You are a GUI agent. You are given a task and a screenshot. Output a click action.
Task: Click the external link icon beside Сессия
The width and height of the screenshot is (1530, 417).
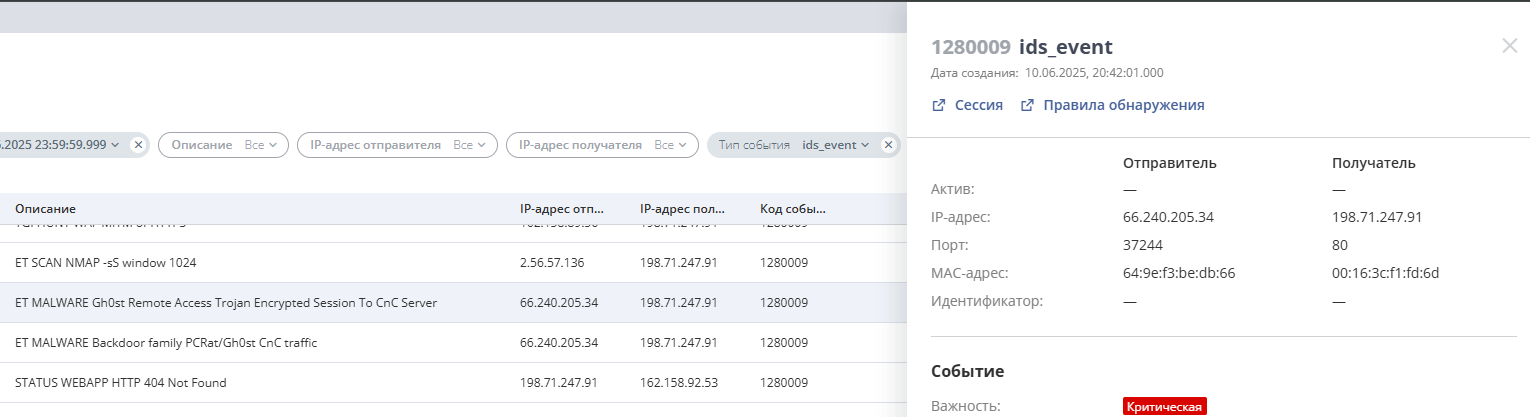click(x=938, y=105)
